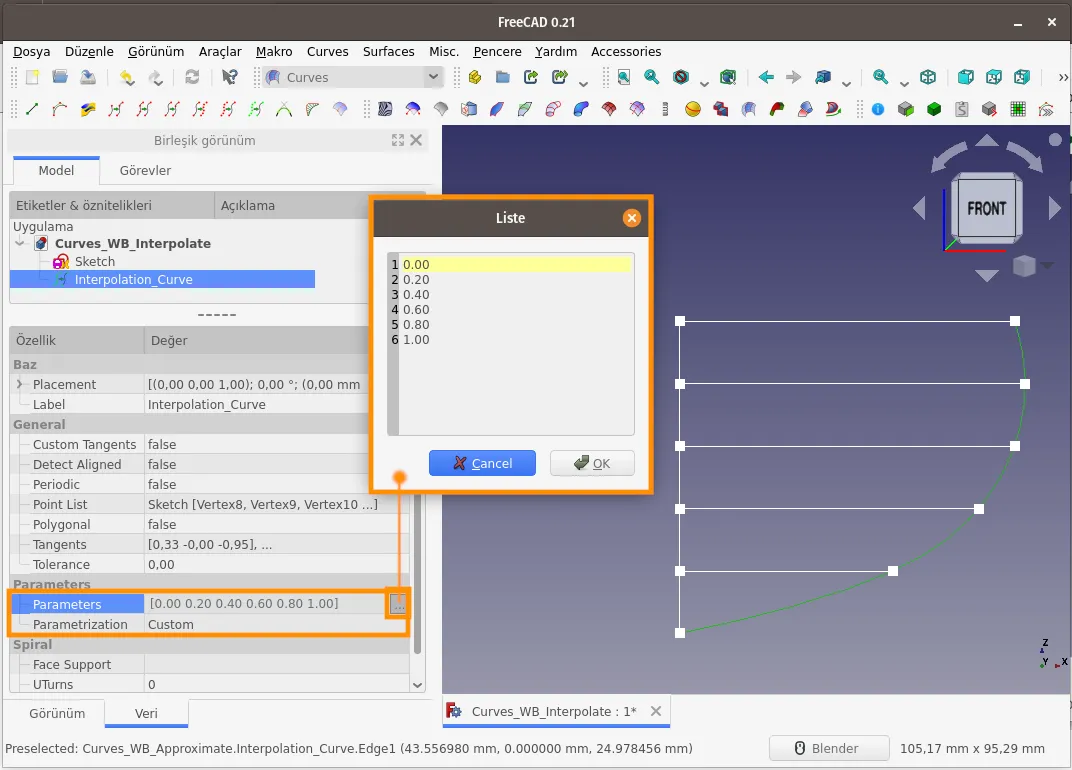Create a new document with toolbar icon

32,77
